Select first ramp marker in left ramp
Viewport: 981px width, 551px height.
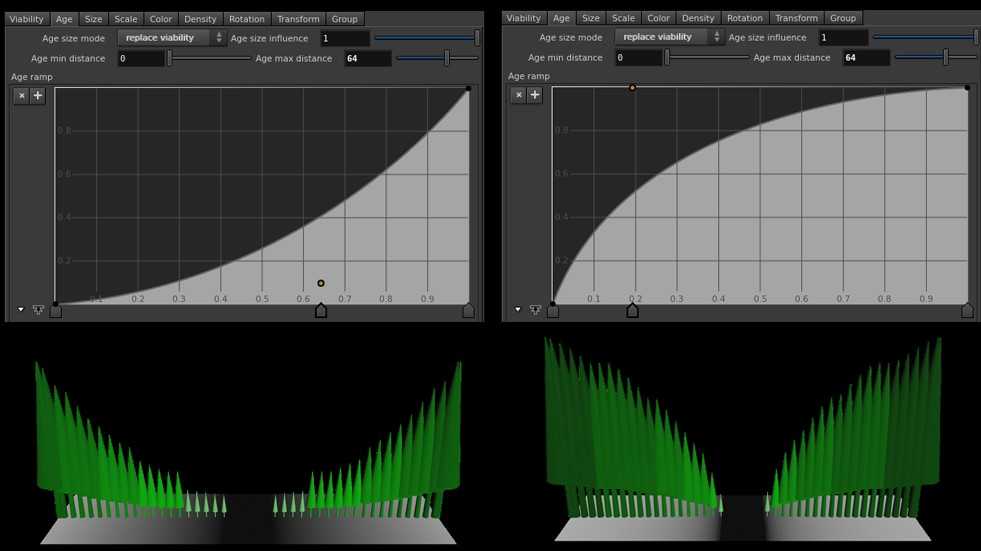(56, 310)
